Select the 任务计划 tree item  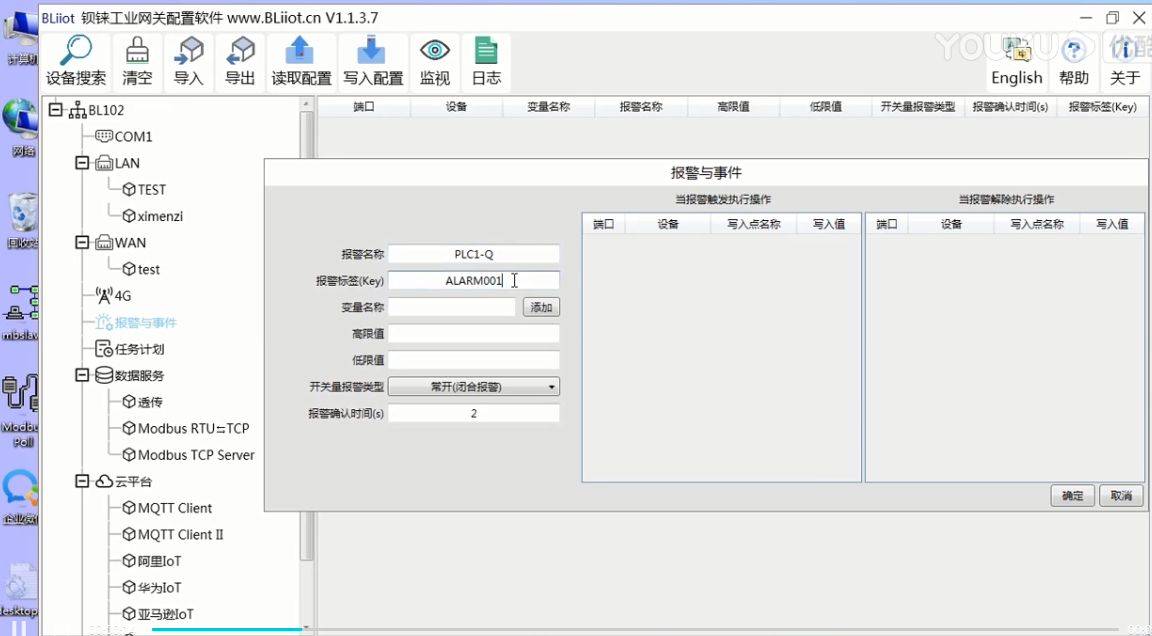tap(139, 349)
